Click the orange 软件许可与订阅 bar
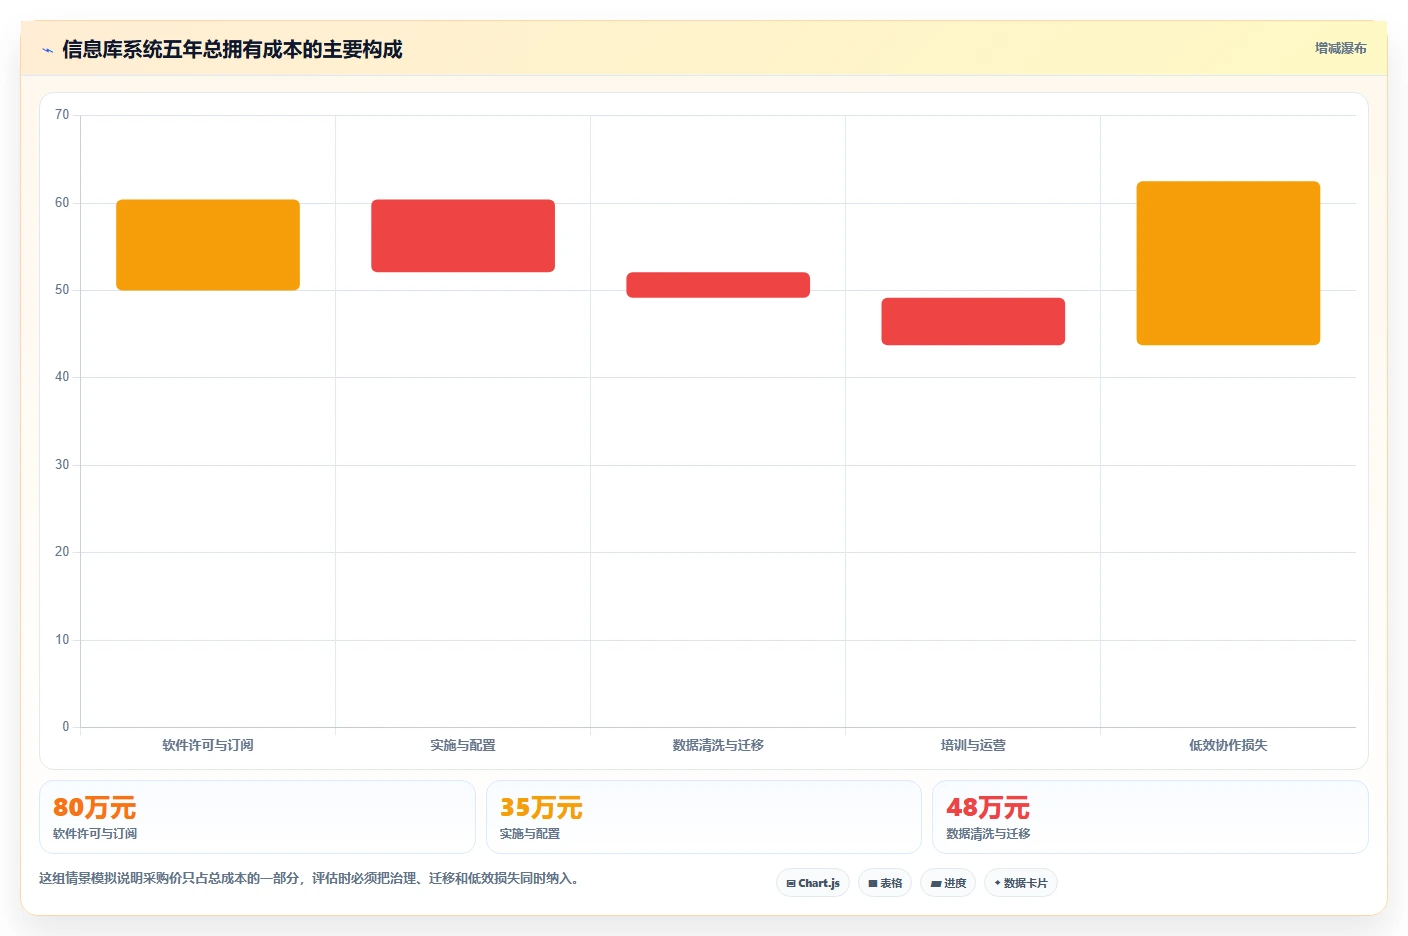Viewport: 1408px width, 936px height. [x=208, y=245]
